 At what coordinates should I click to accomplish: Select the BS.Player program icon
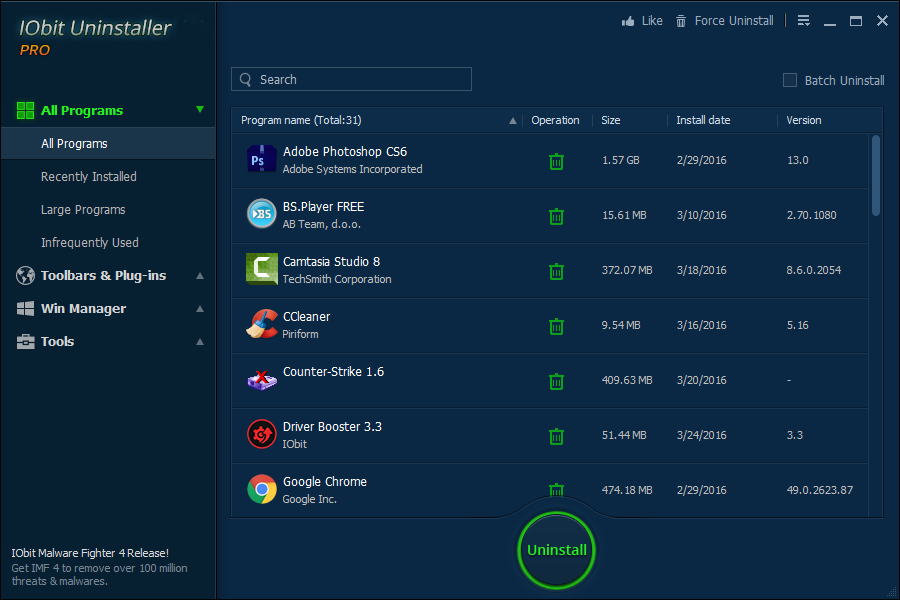261,214
